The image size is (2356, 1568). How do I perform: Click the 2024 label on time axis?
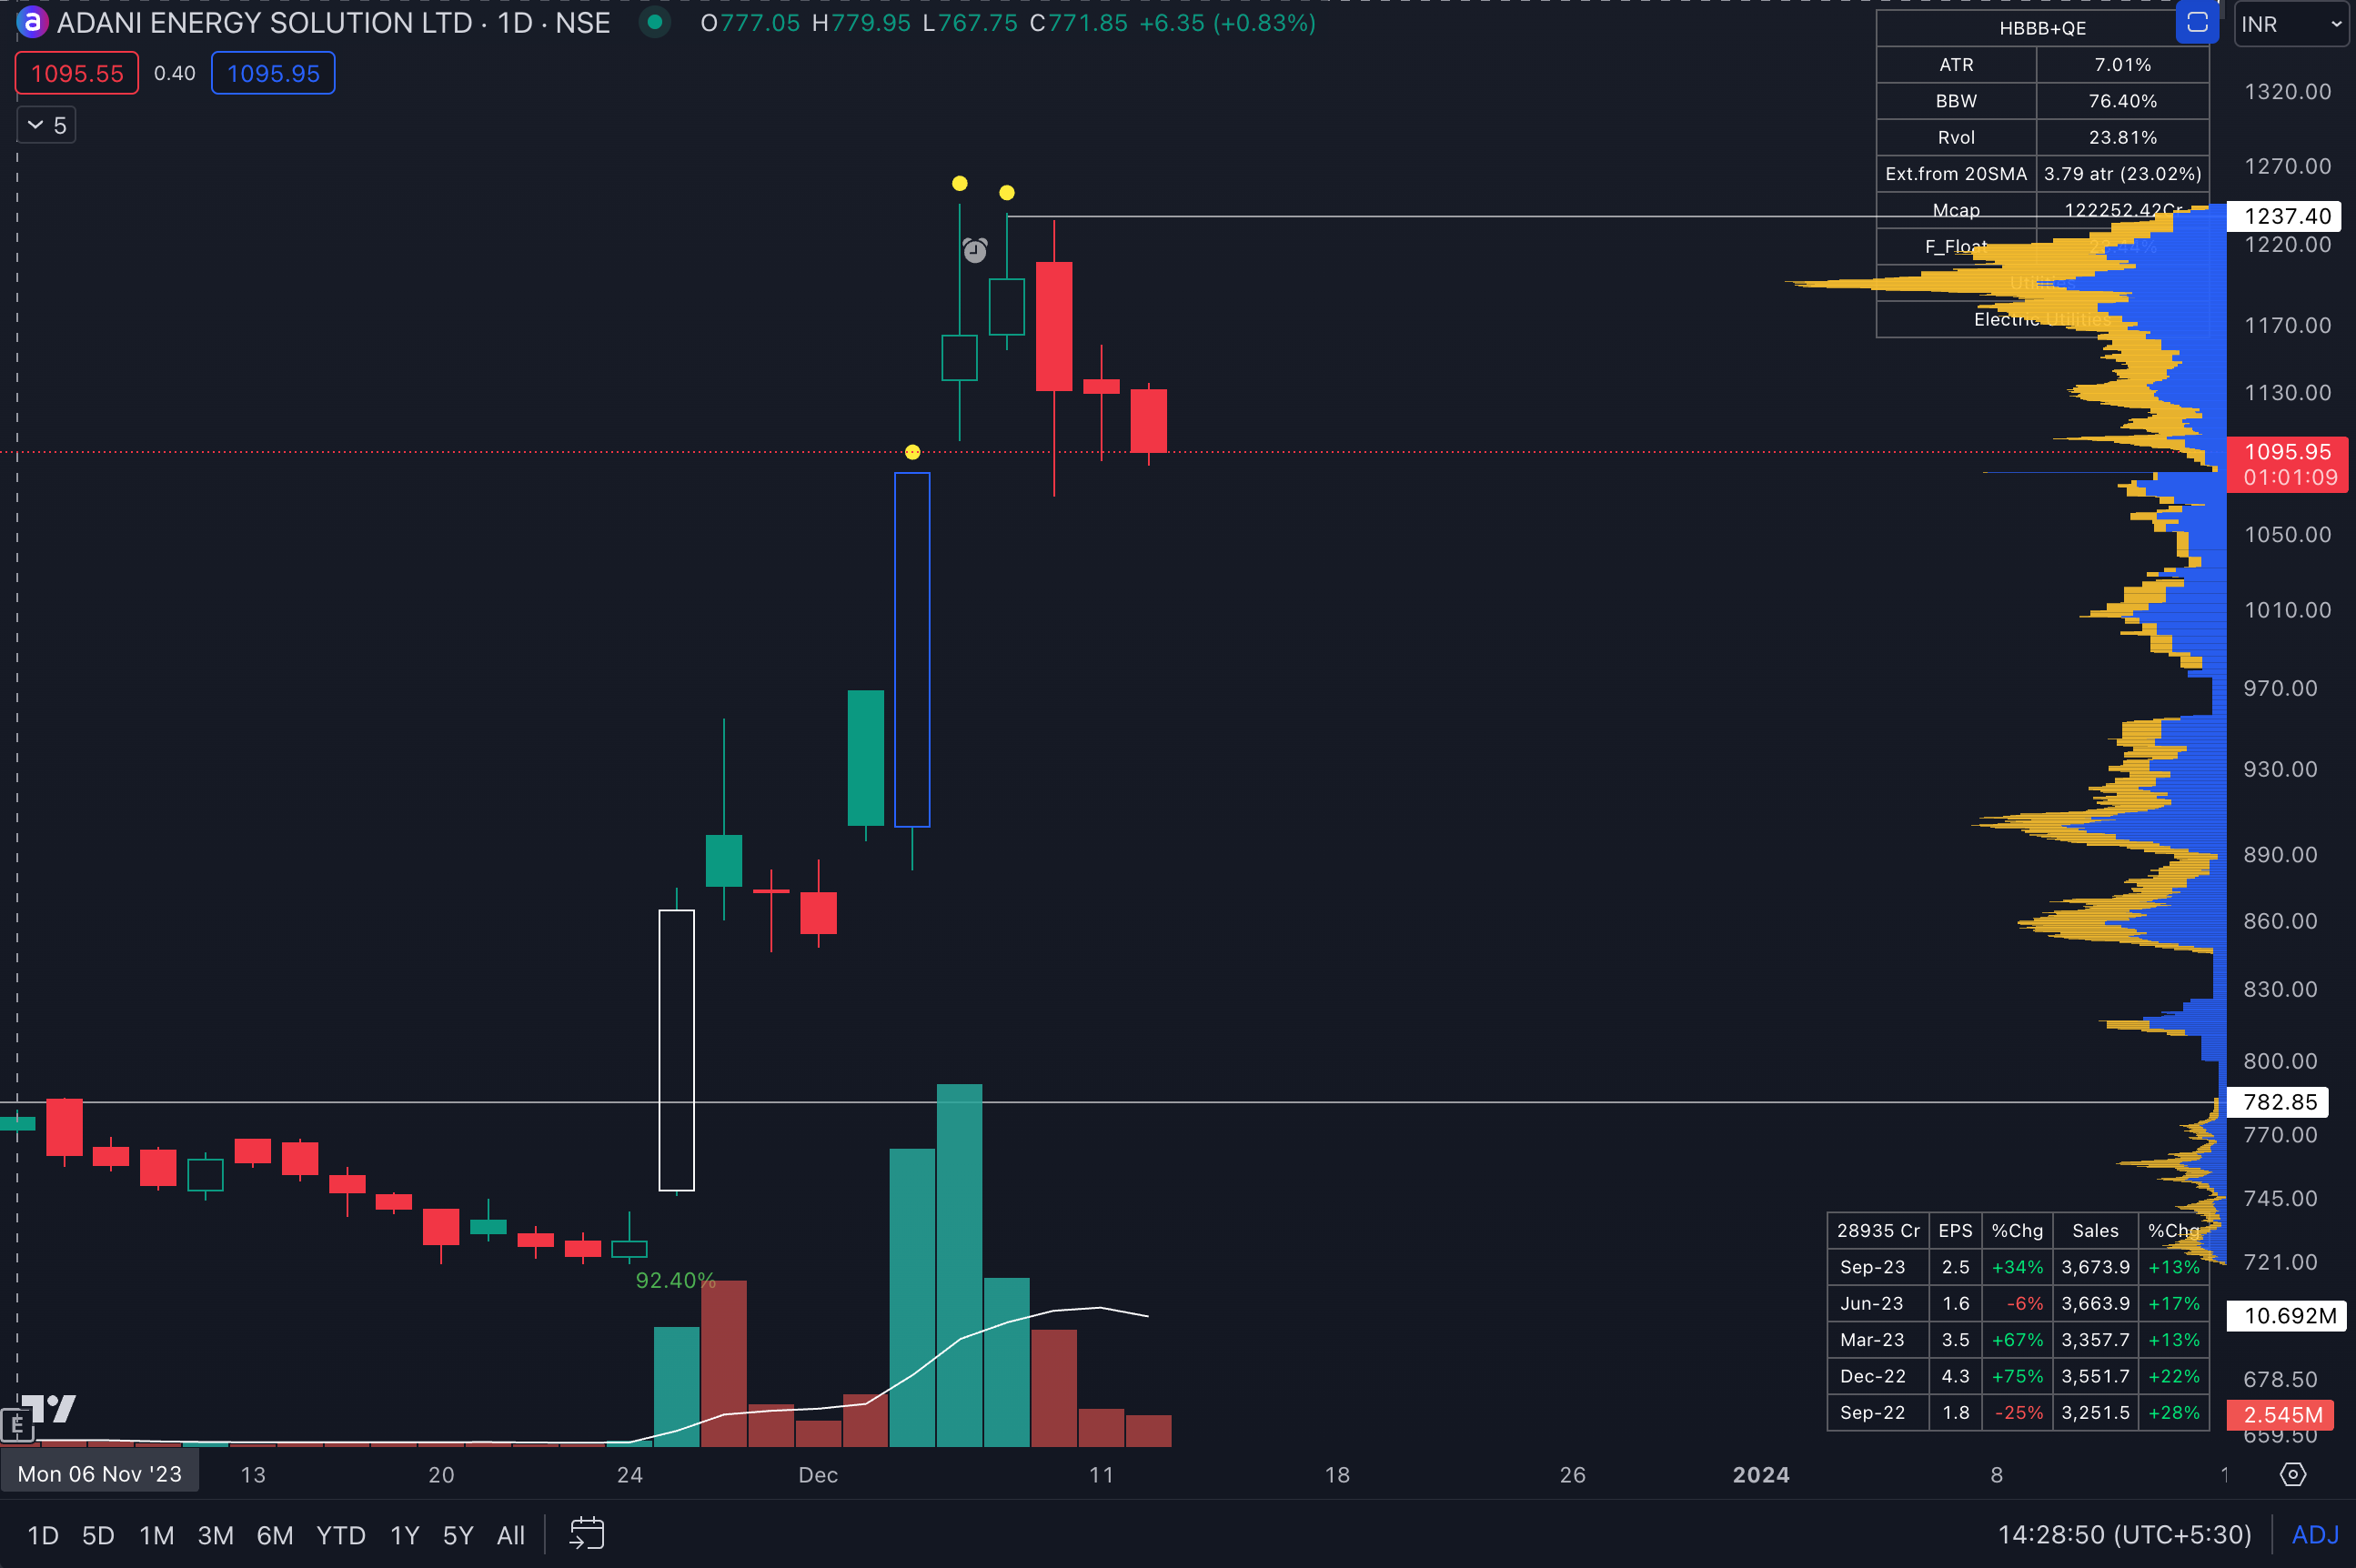tap(1761, 1475)
